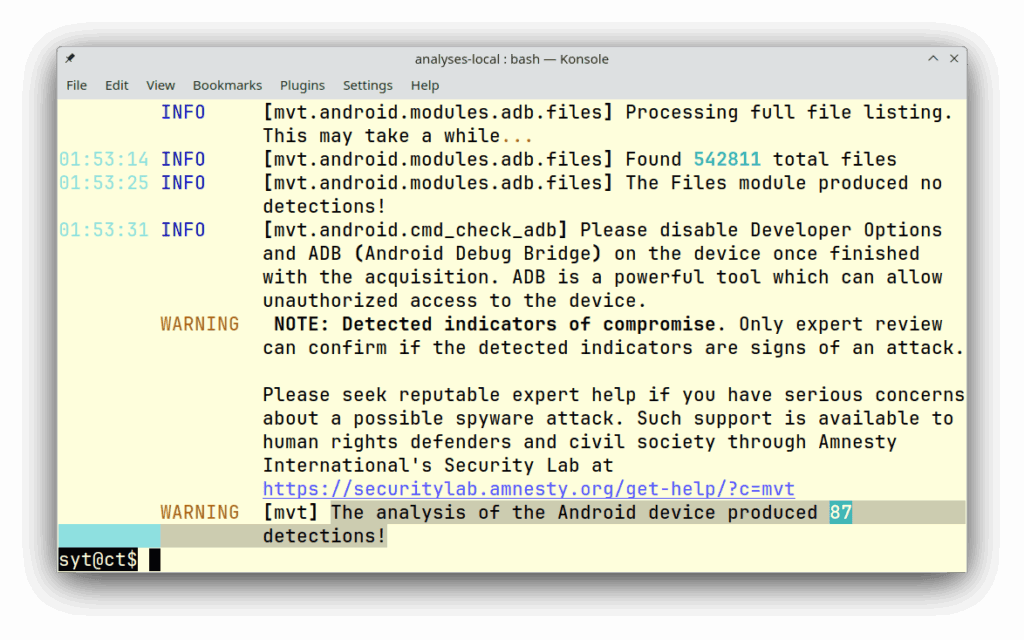
Task: Click the shade/roll-up caret icon
Action: [x=932, y=58]
